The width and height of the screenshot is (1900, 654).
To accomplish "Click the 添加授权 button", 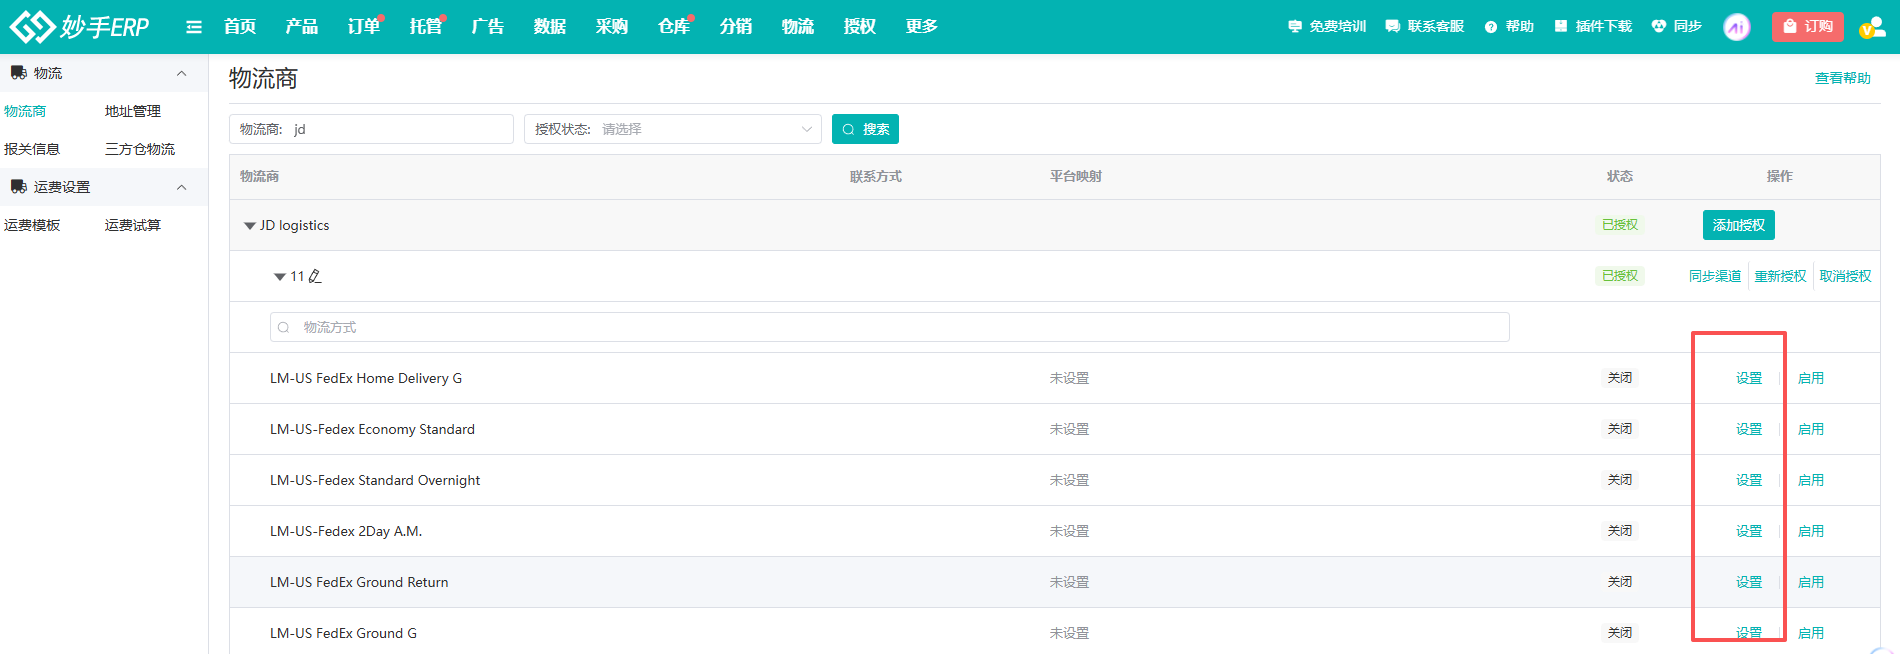I will pyautogui.click(x=1739, y=225).
